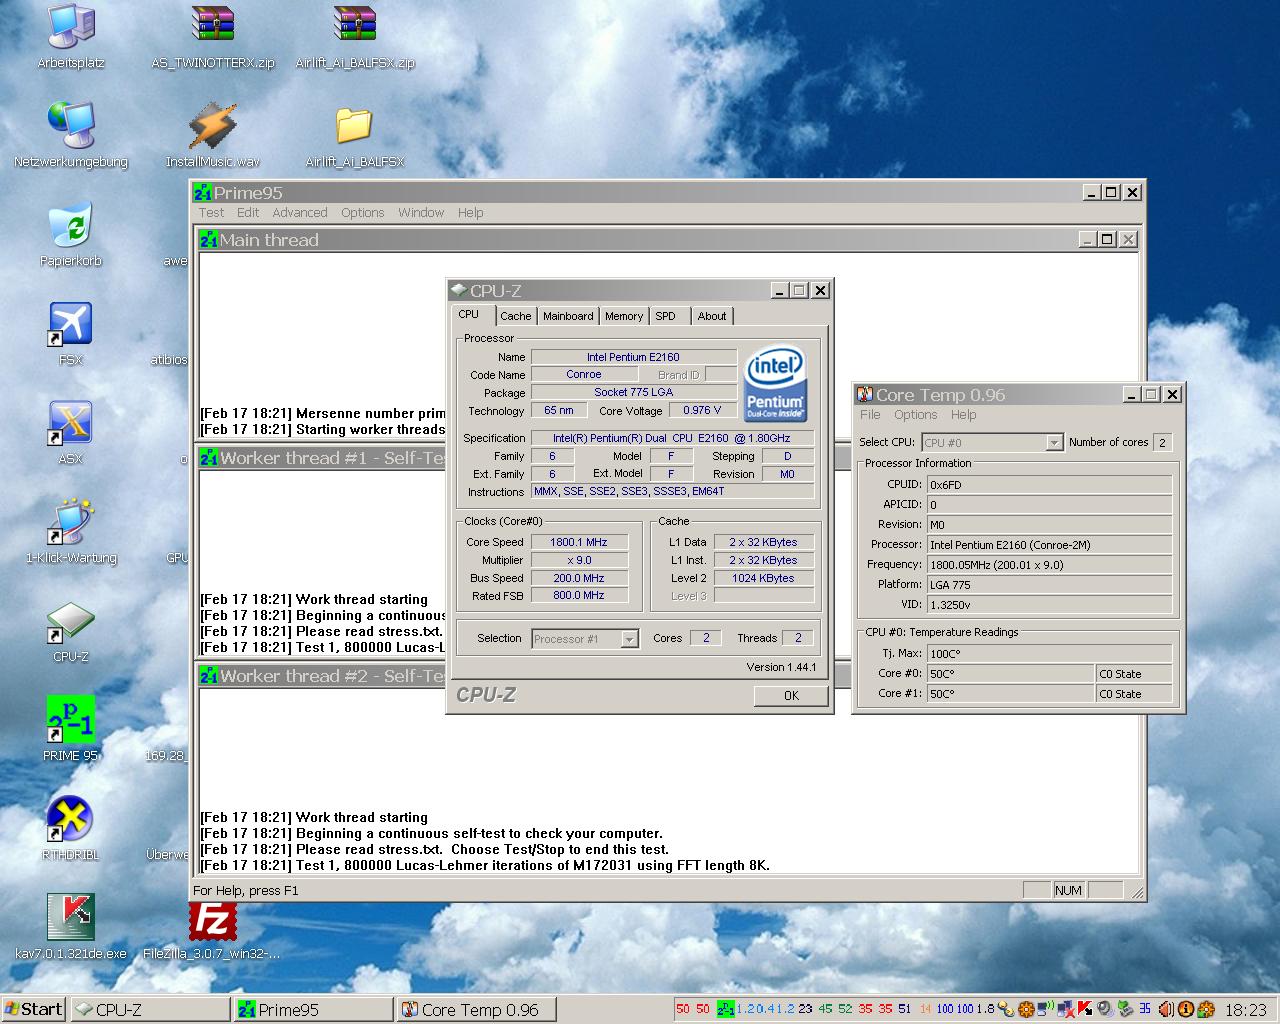Viewport: 1280px width, 1024px height.
Task: Switch to the Memory tab in CPU-Z
Action: [x=624, y=316]
